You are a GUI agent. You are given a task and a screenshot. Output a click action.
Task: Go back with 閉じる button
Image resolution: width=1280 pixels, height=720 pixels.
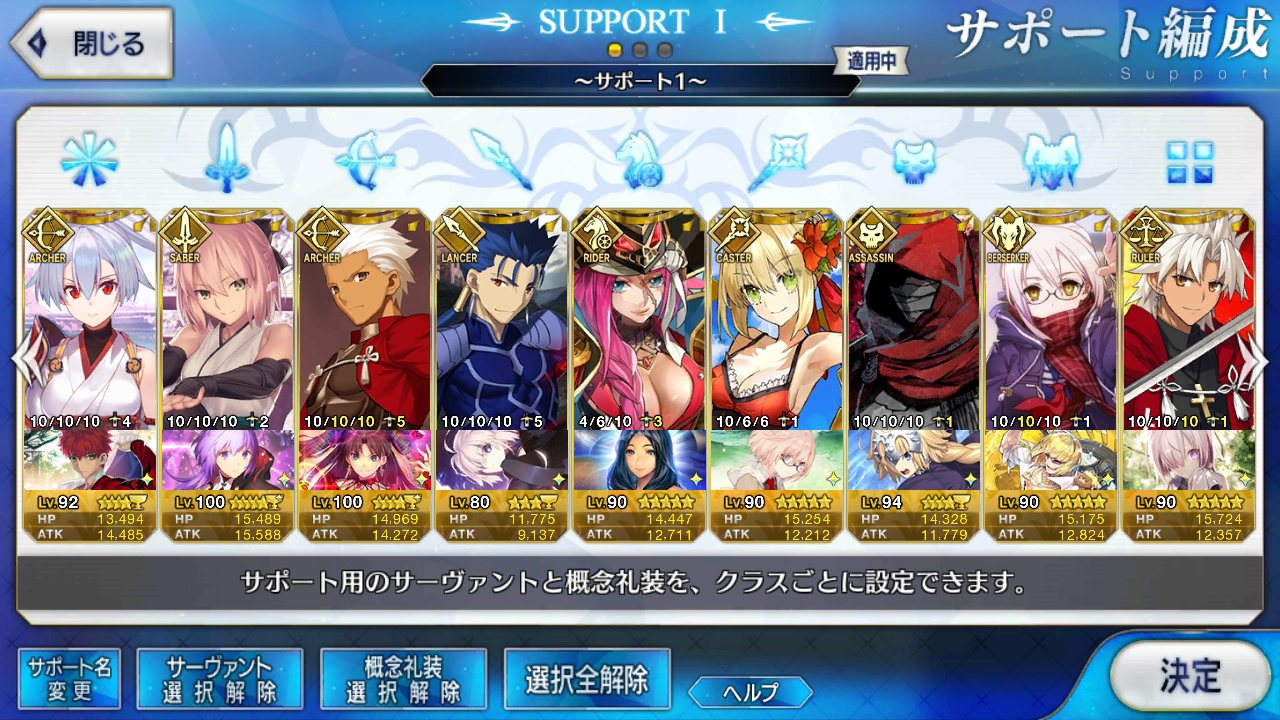(x=92, y=44)
